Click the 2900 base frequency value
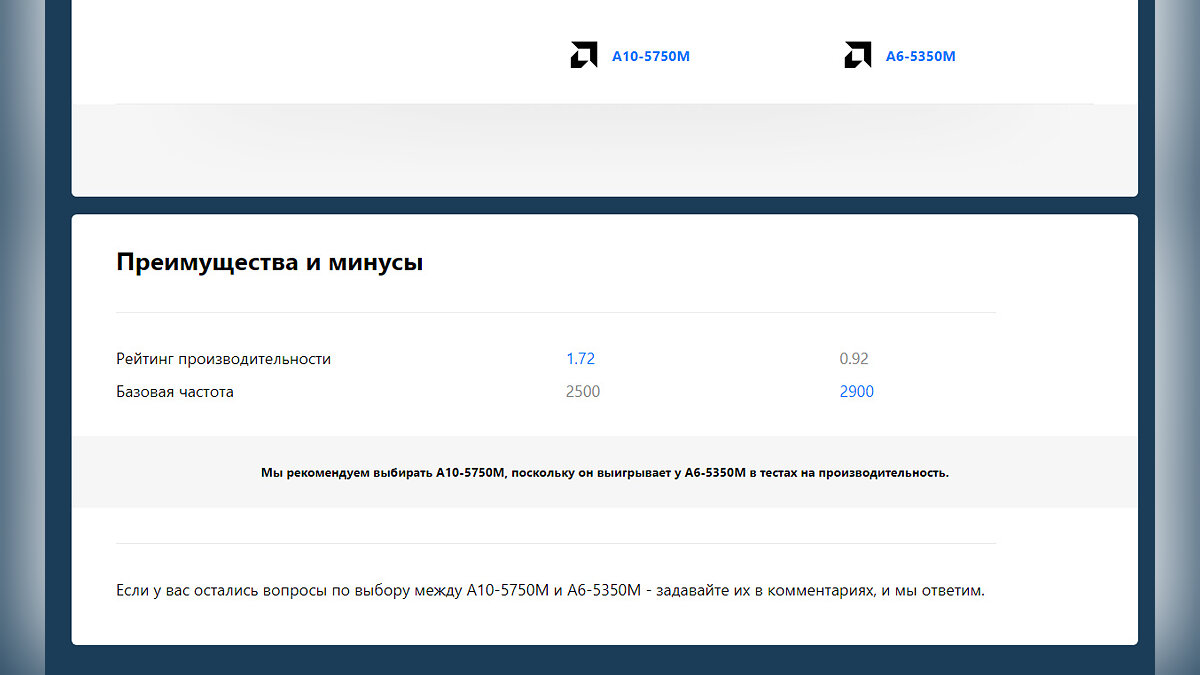The image size is (1200, 675). [x=856, y=392]
